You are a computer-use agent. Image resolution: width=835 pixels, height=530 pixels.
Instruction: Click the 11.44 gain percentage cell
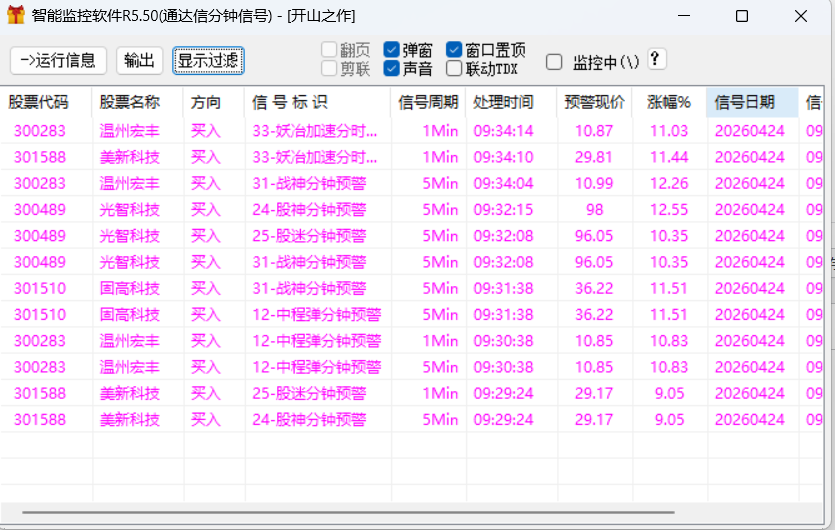pyautogui.click(x=669, y=157)
